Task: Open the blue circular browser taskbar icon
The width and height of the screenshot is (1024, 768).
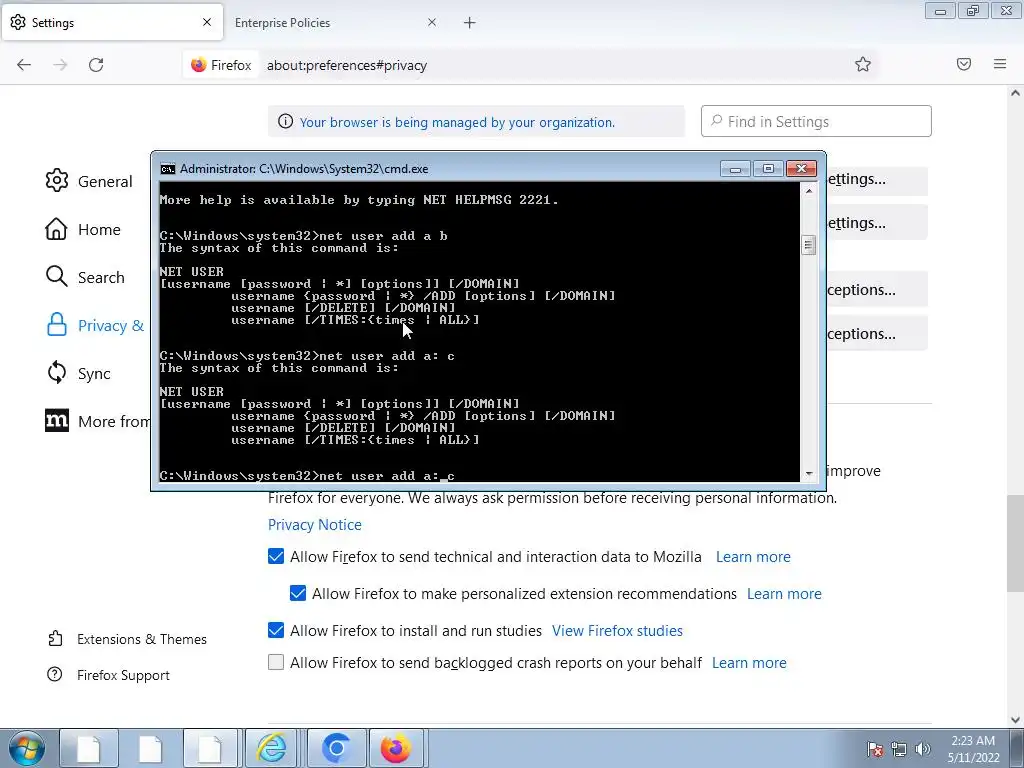Action: (x=336, y=748)
